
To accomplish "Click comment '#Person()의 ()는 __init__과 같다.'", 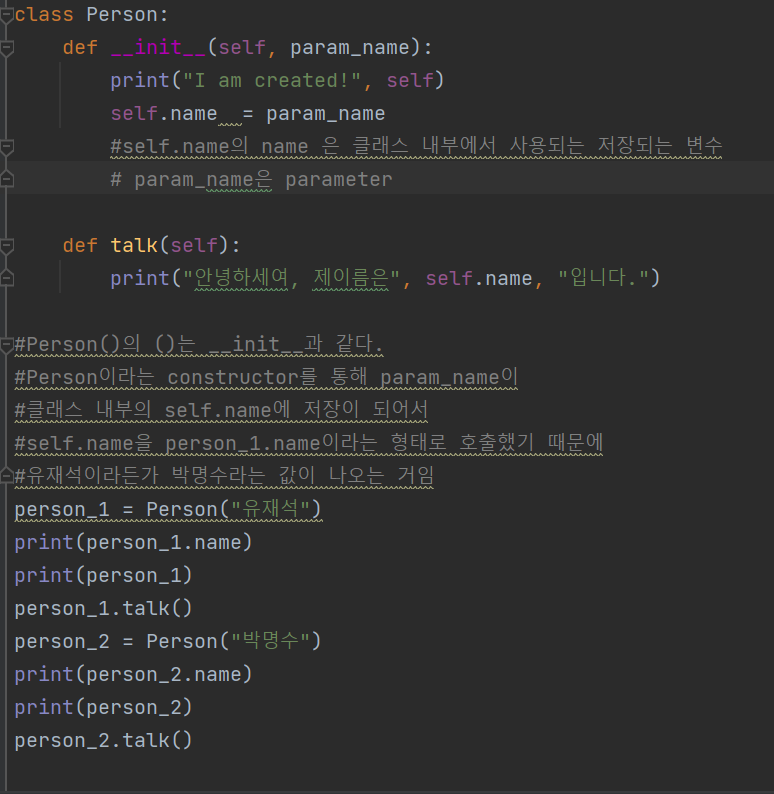I will tap(199, 344).
